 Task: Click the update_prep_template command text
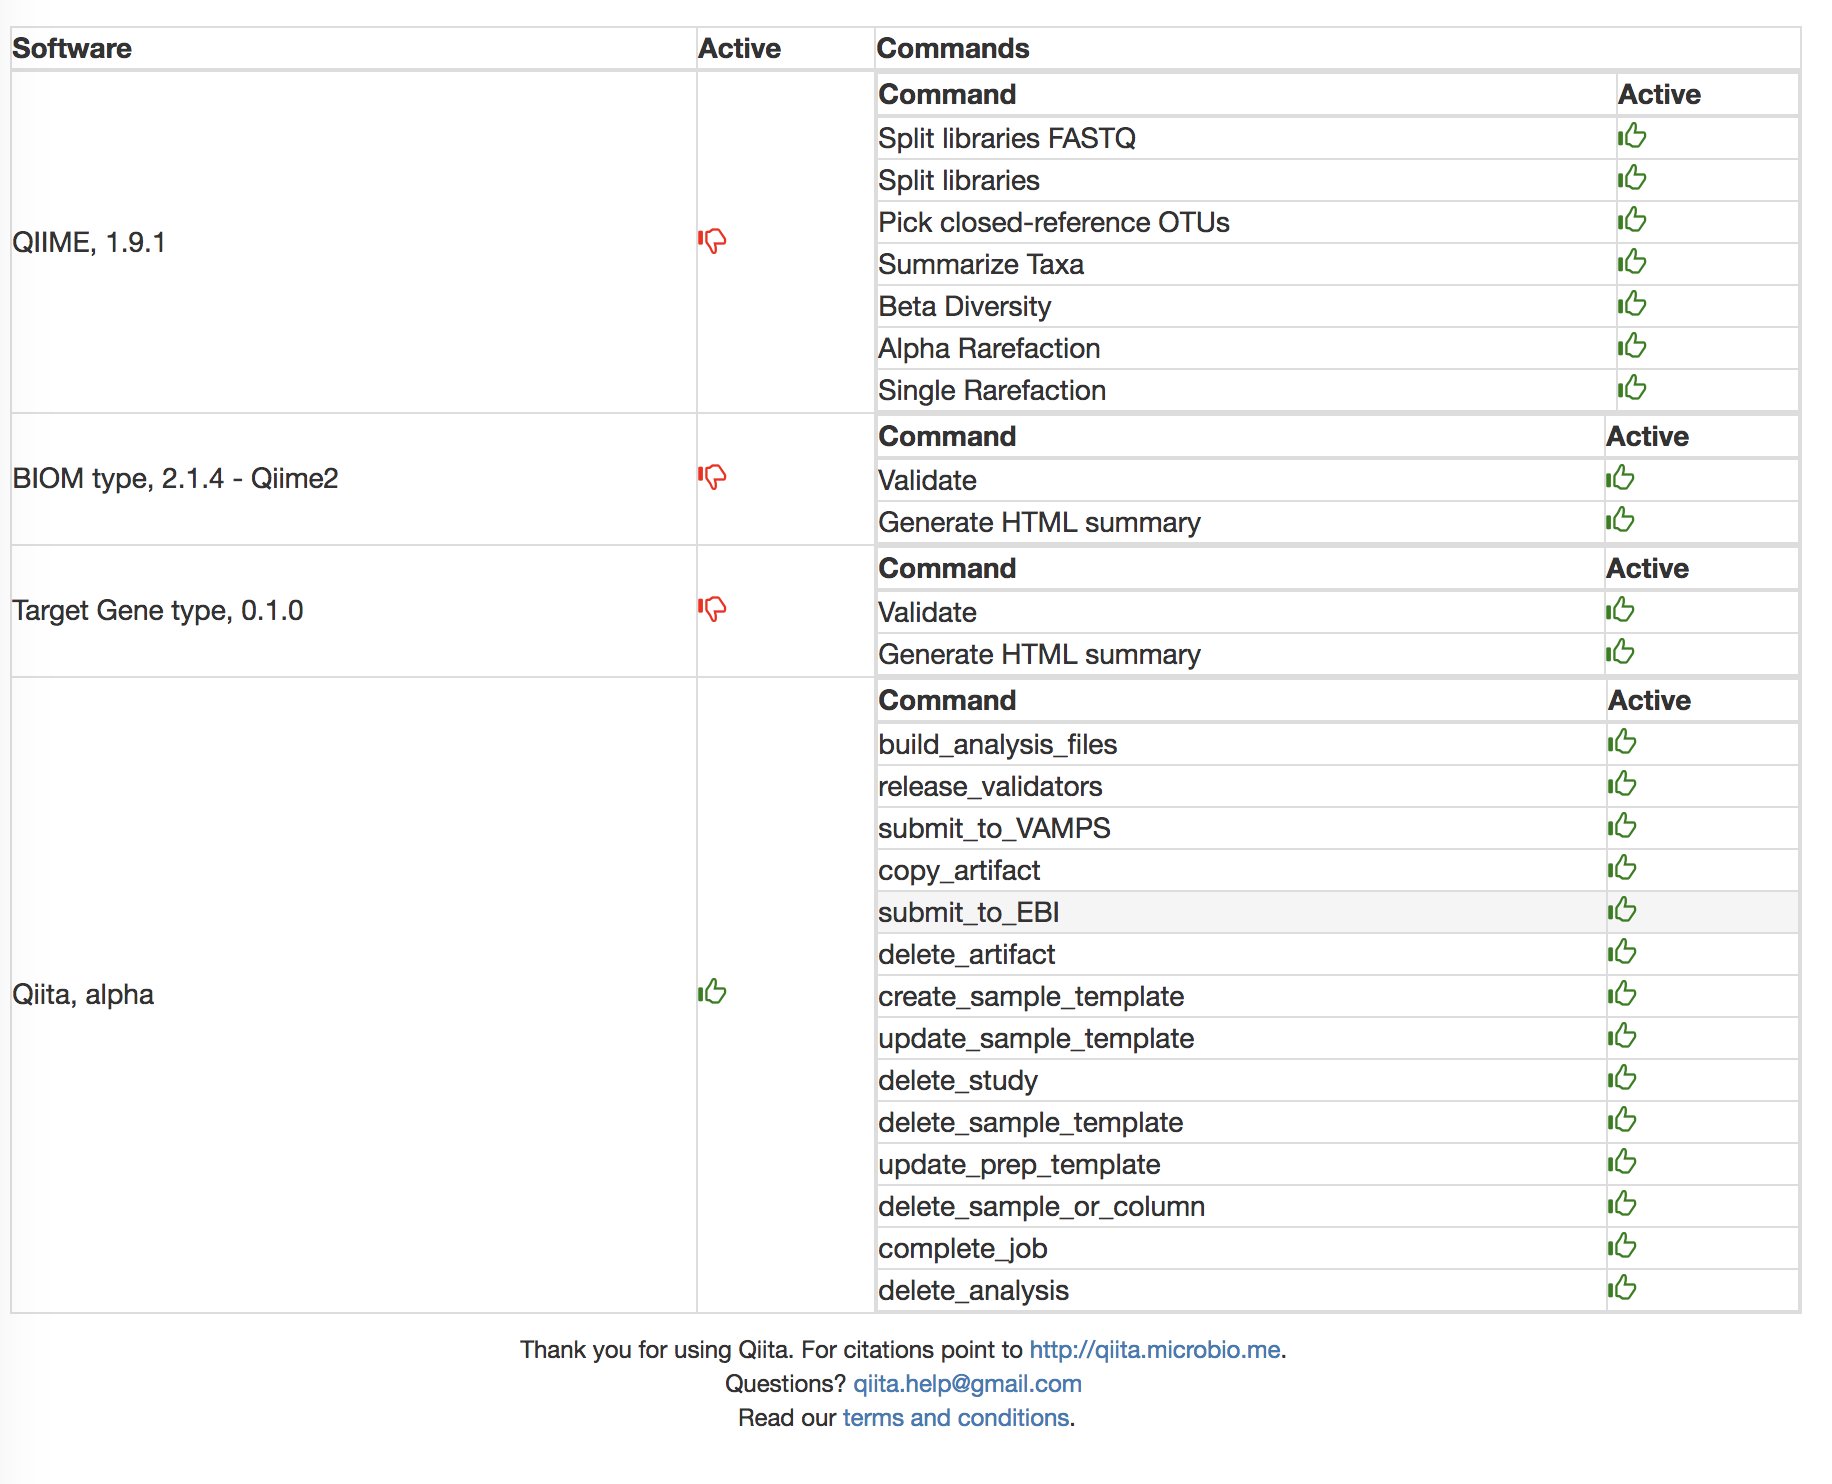[x=1019, y=1164]
